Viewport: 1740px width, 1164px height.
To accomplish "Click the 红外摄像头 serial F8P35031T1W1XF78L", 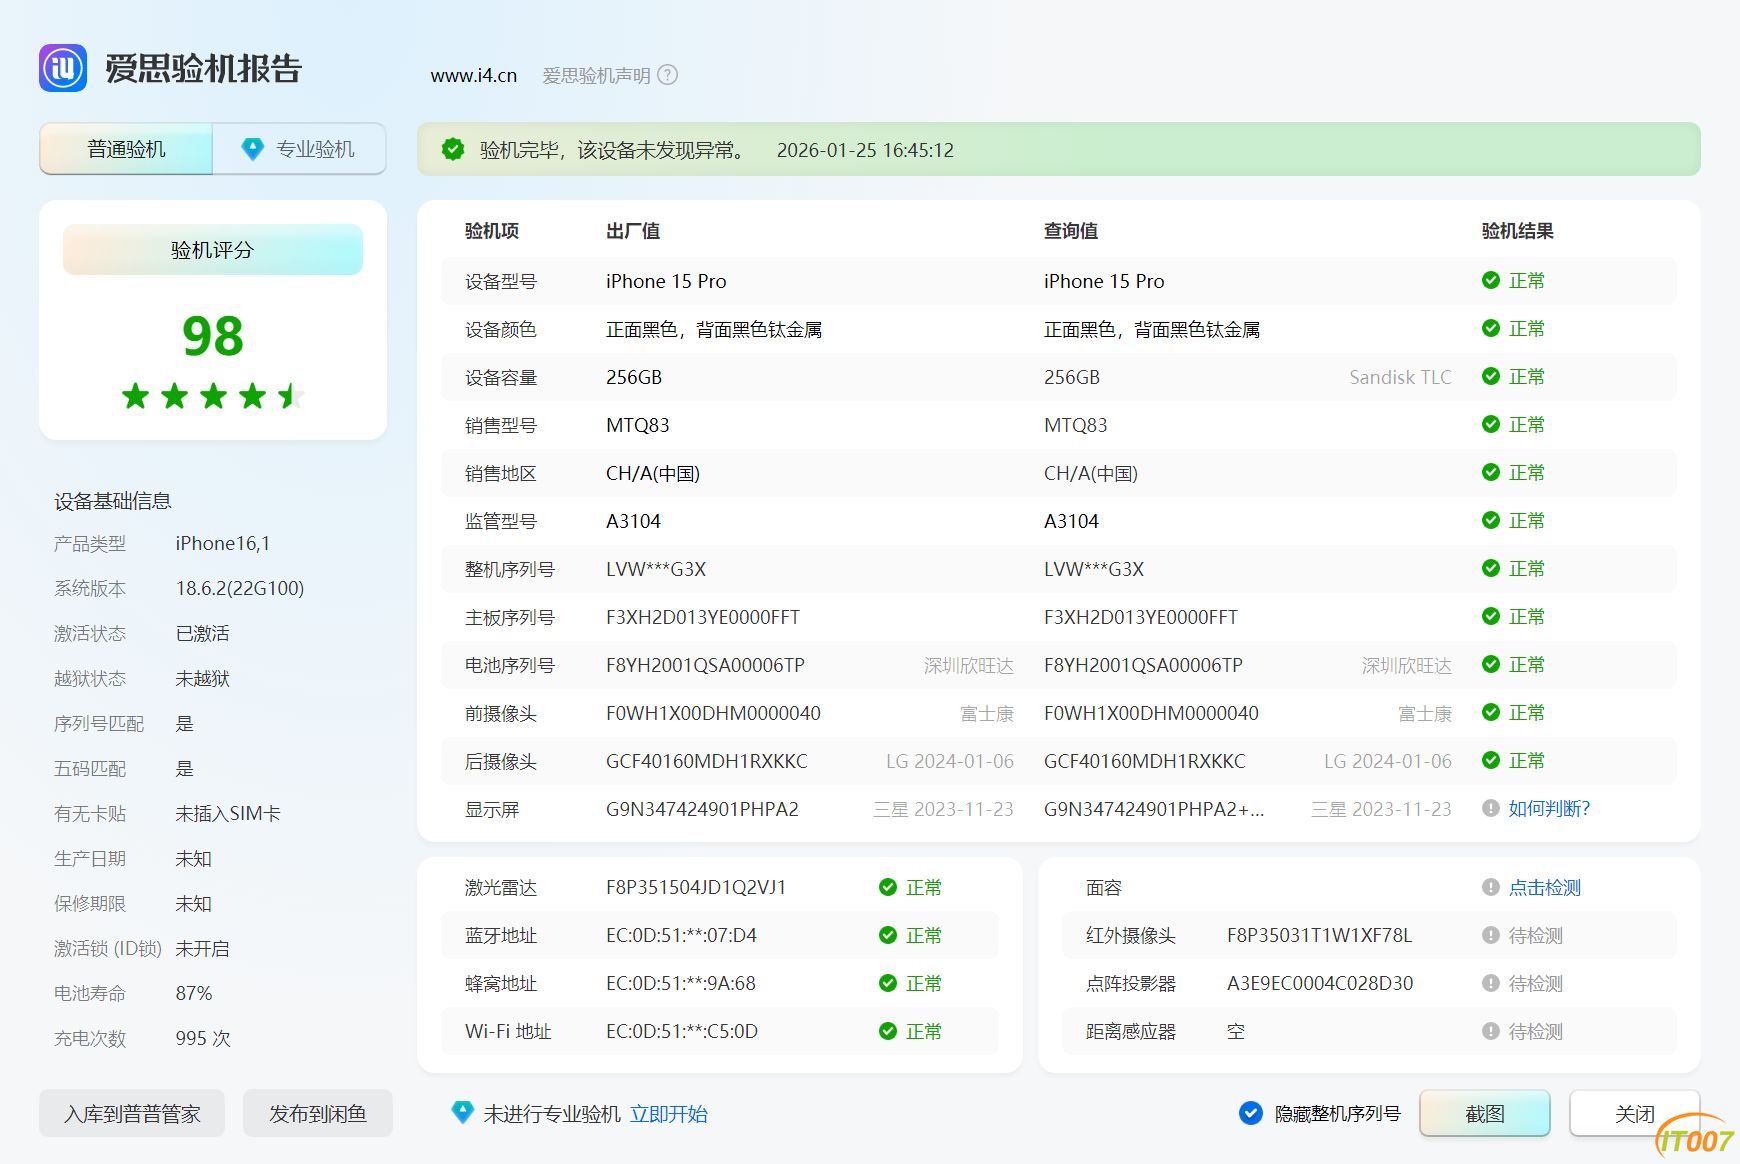I will pyautogui.click(x=1319, y=935).
